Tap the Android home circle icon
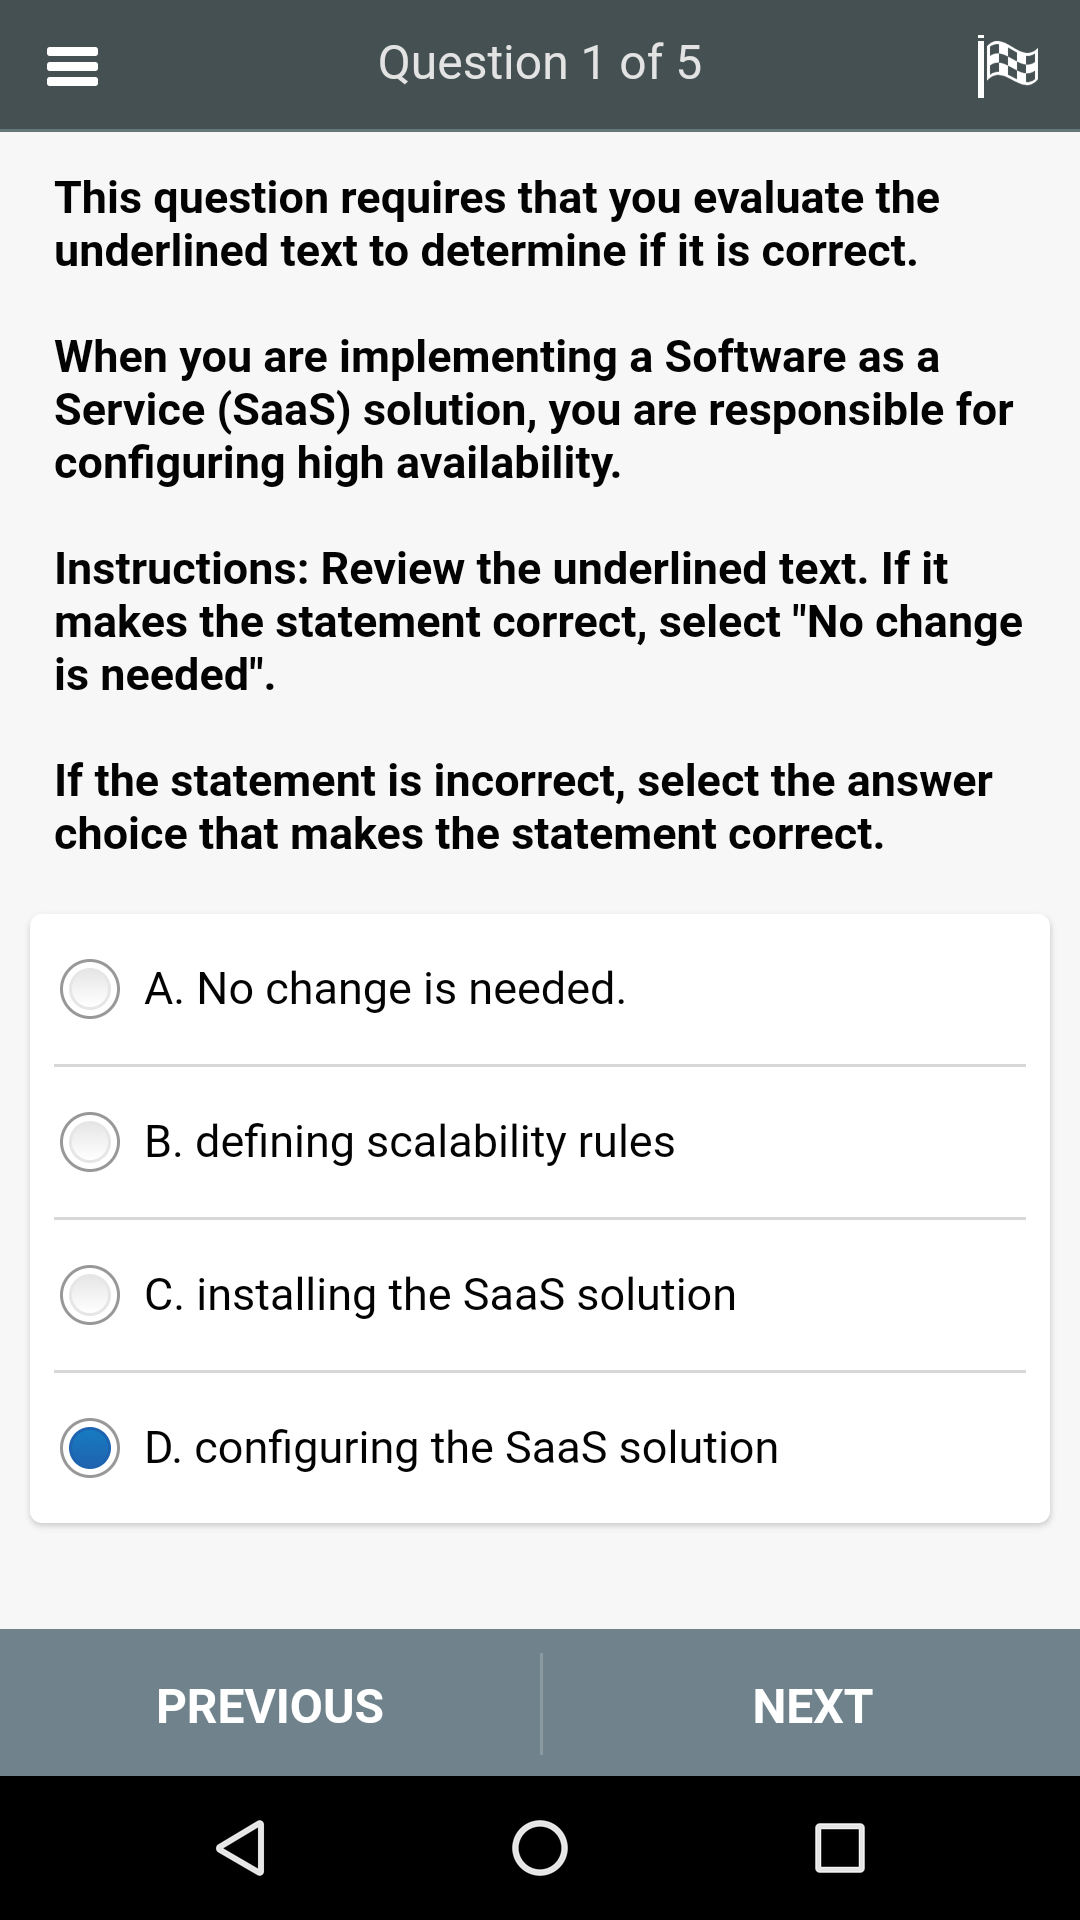The width and height of the screenshot is (1080, 1920). (x=540, y=1847)
